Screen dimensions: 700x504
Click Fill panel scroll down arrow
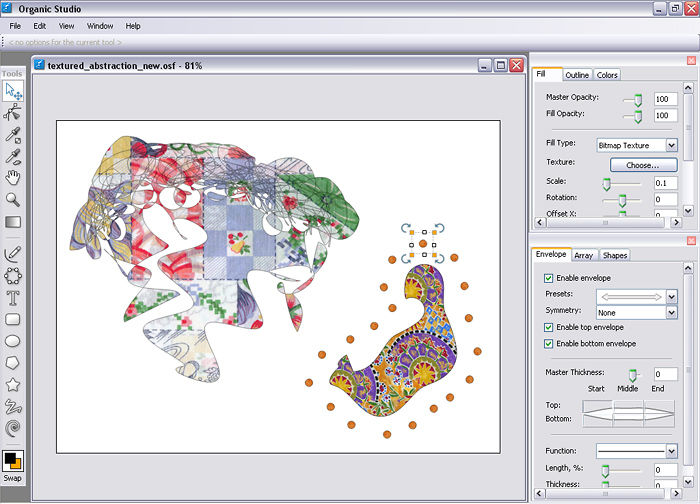[688, 210]
